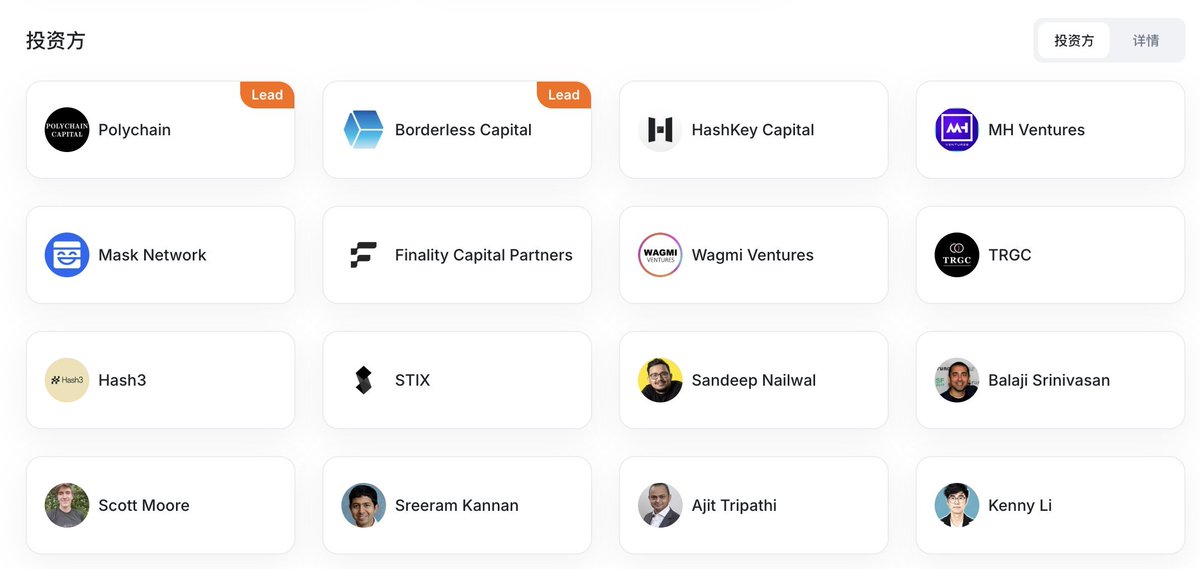Select the STIX black logo icon

(364, 380)
